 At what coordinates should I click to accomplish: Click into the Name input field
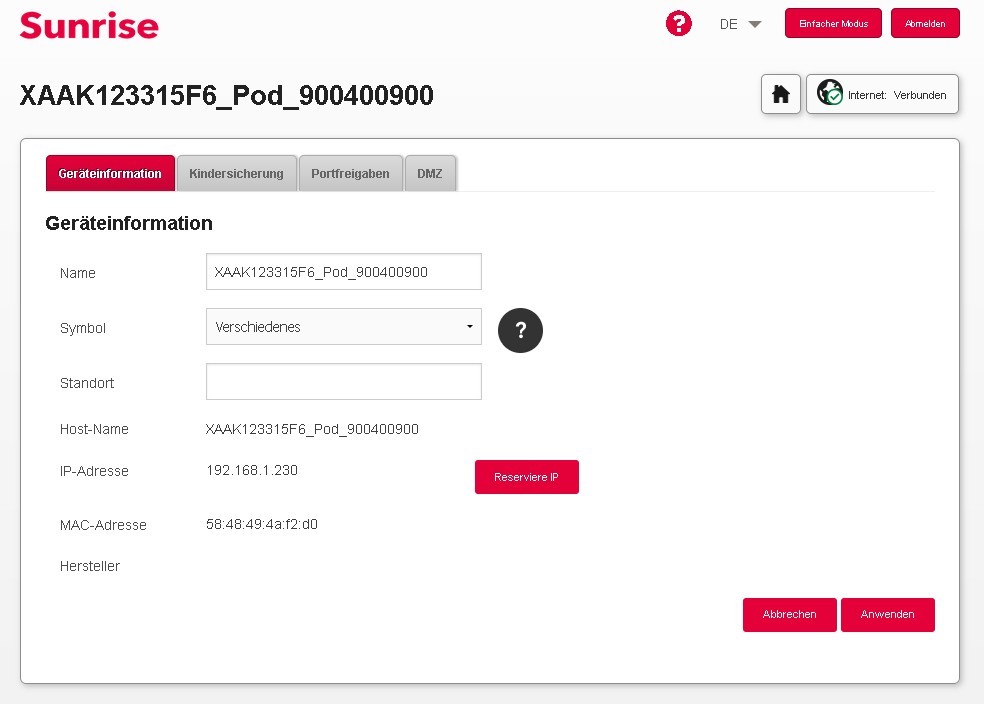pos(343,272)
